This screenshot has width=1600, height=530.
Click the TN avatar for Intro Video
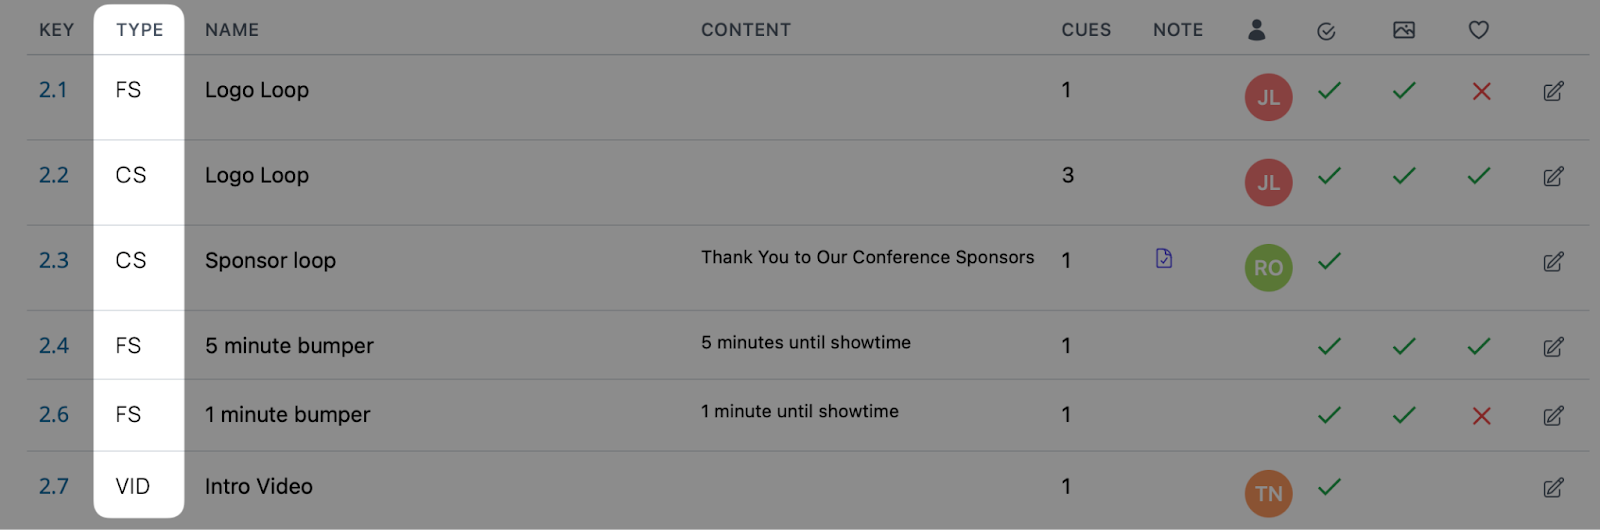(x=1269, y=494)
